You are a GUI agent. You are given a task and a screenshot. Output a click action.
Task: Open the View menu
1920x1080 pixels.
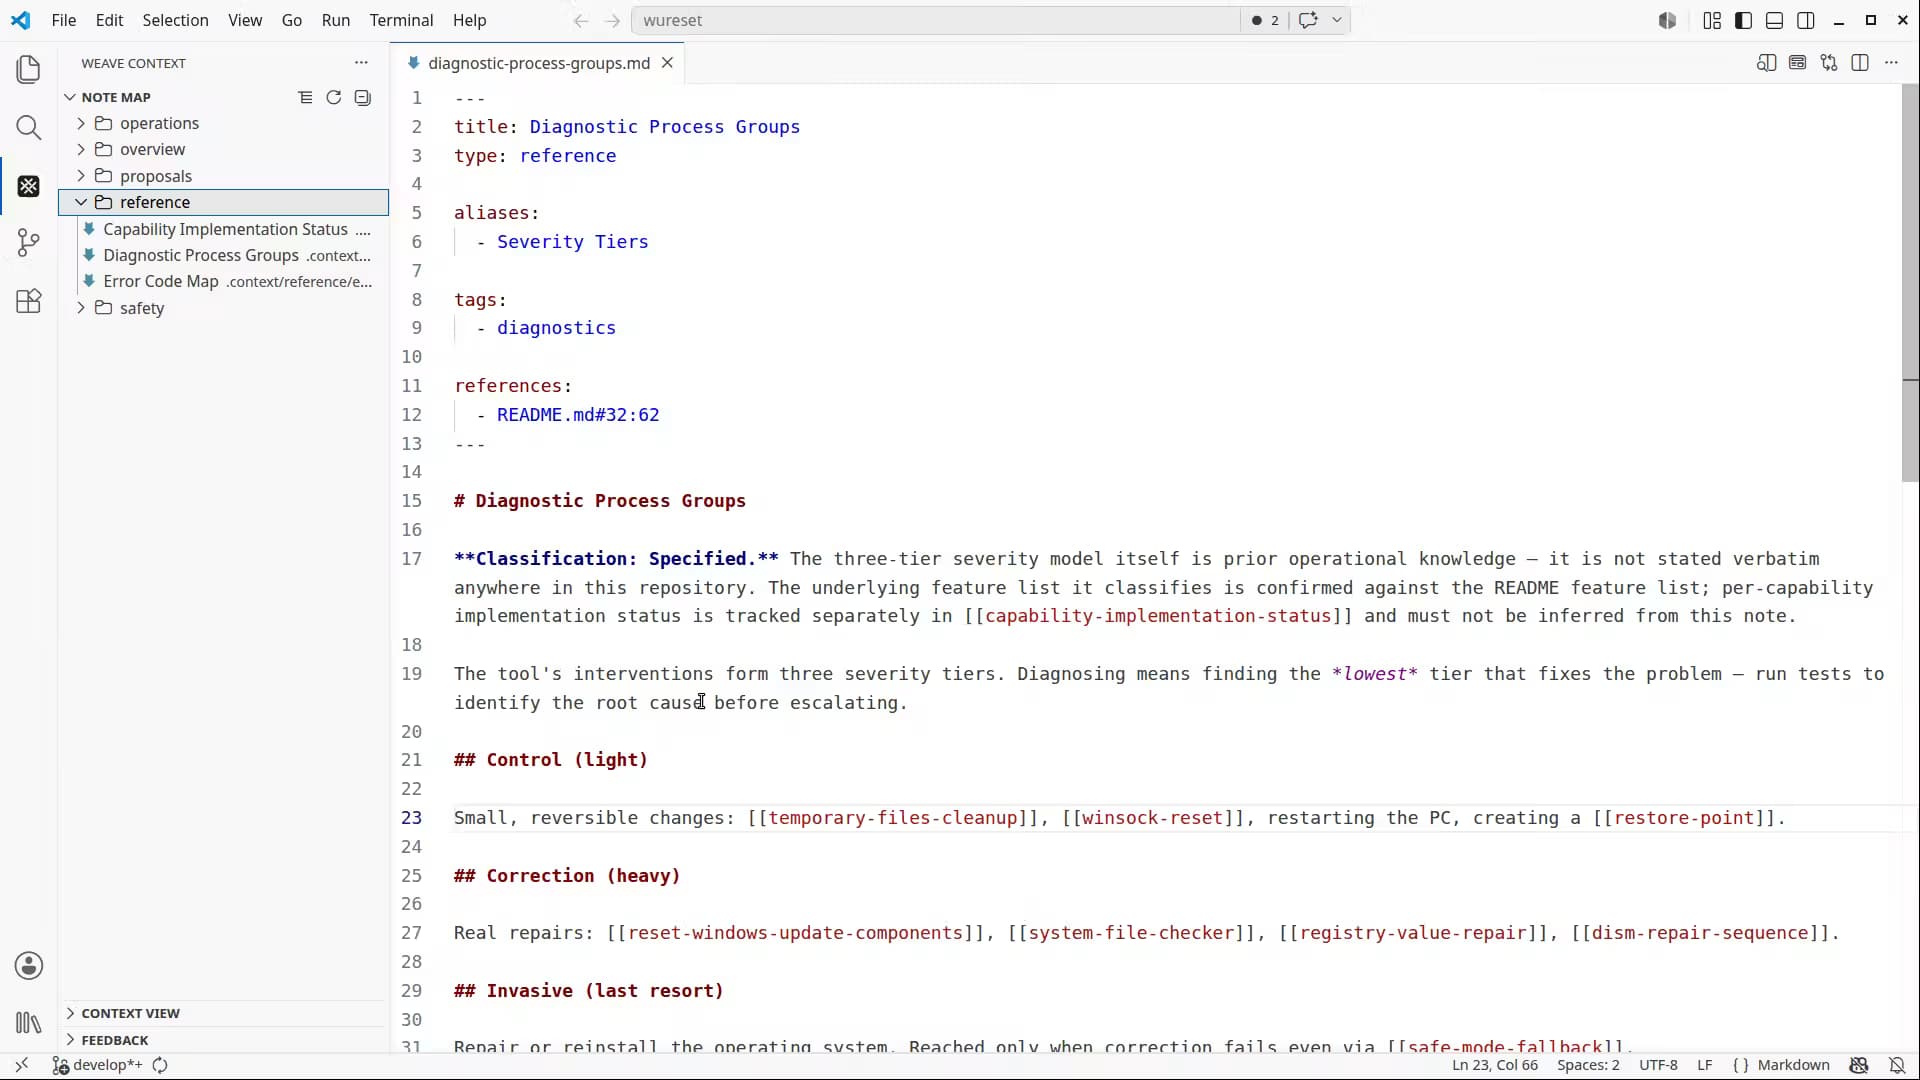[x=245, y=20]
